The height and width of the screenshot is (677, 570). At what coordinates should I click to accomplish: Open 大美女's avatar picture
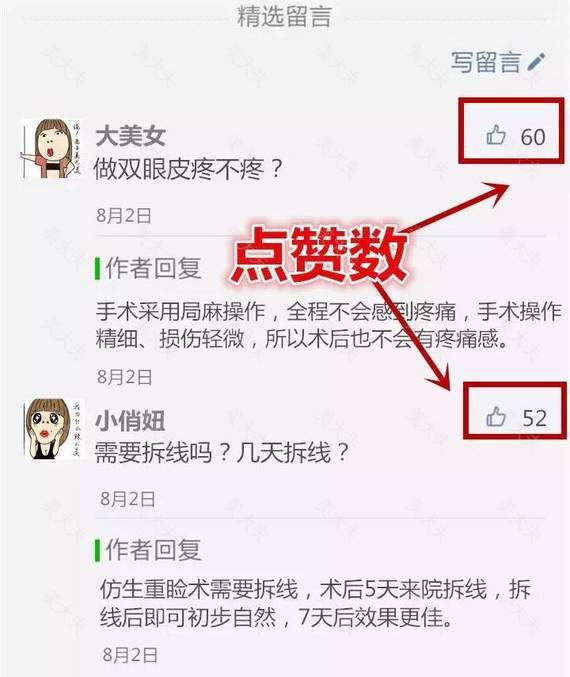51,149
